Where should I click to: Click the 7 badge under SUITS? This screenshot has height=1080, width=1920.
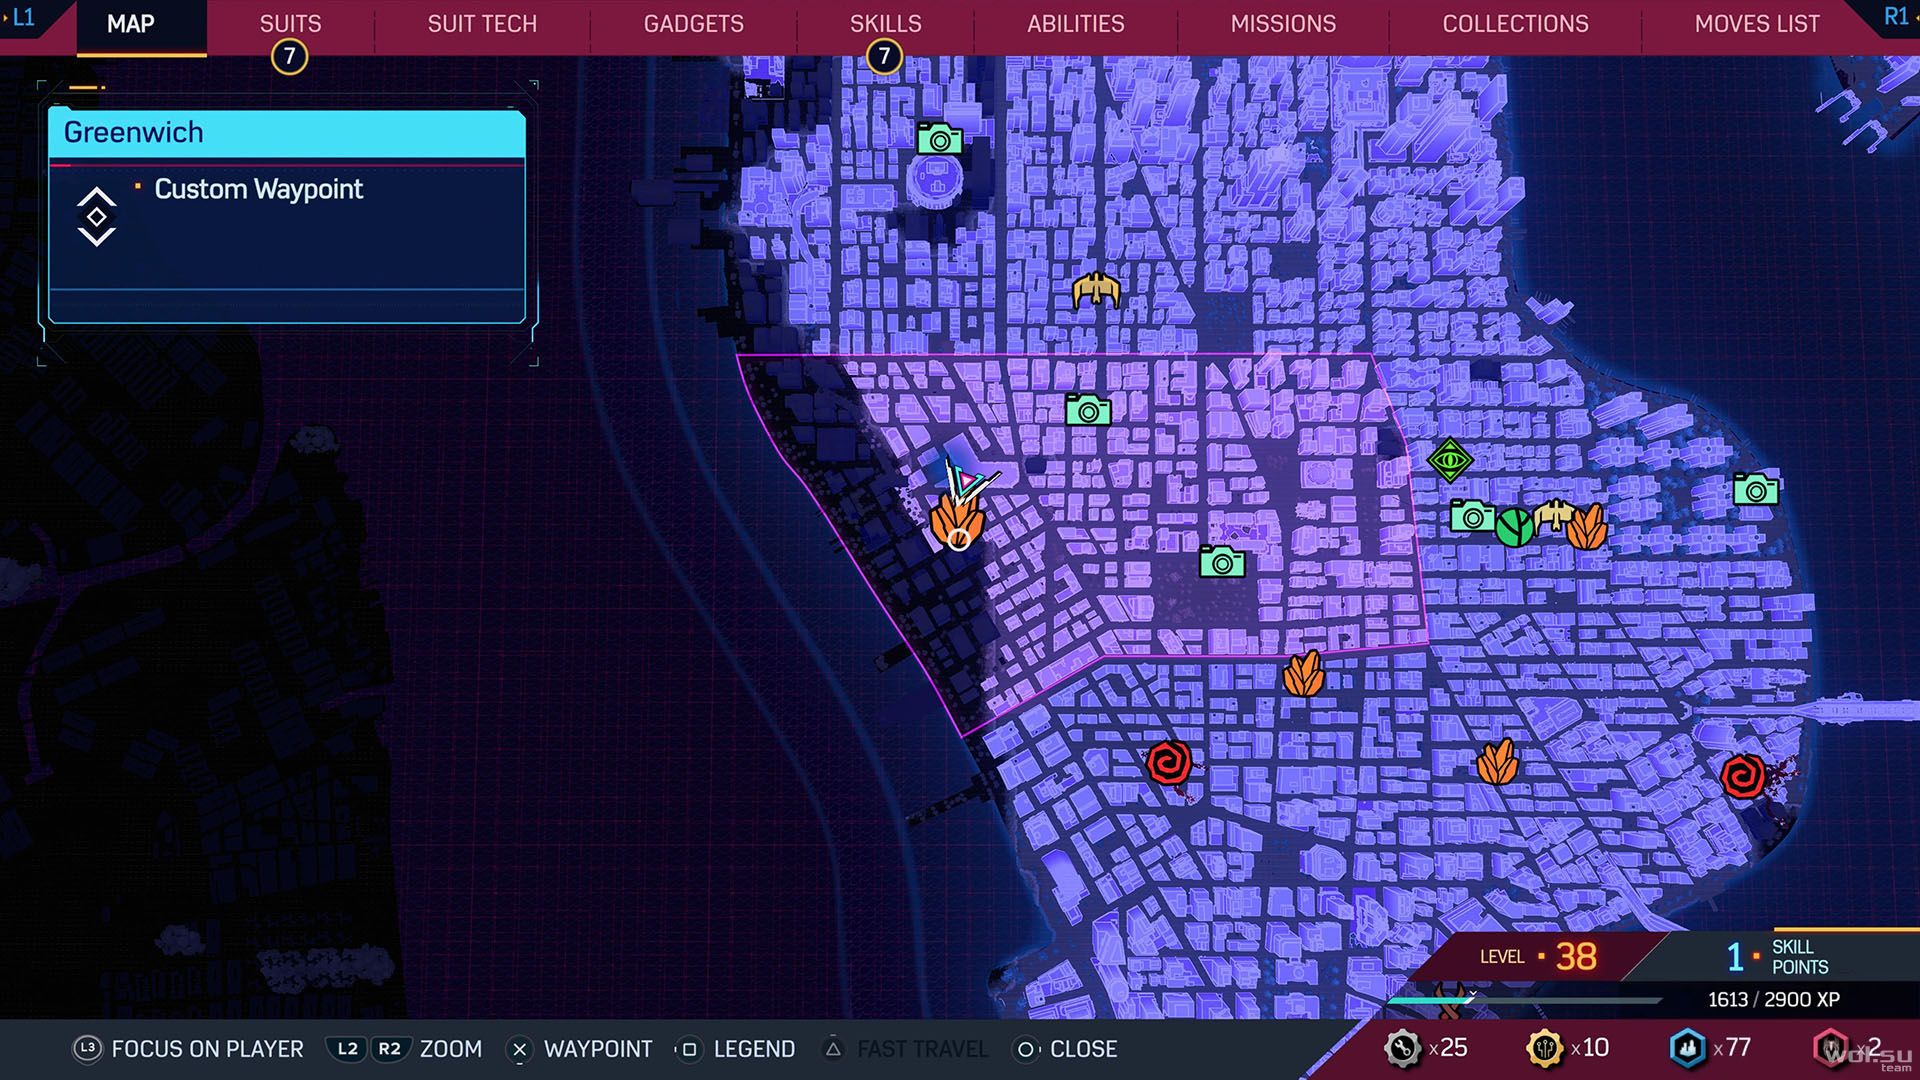pyautogui.click(x=289, y=56)
